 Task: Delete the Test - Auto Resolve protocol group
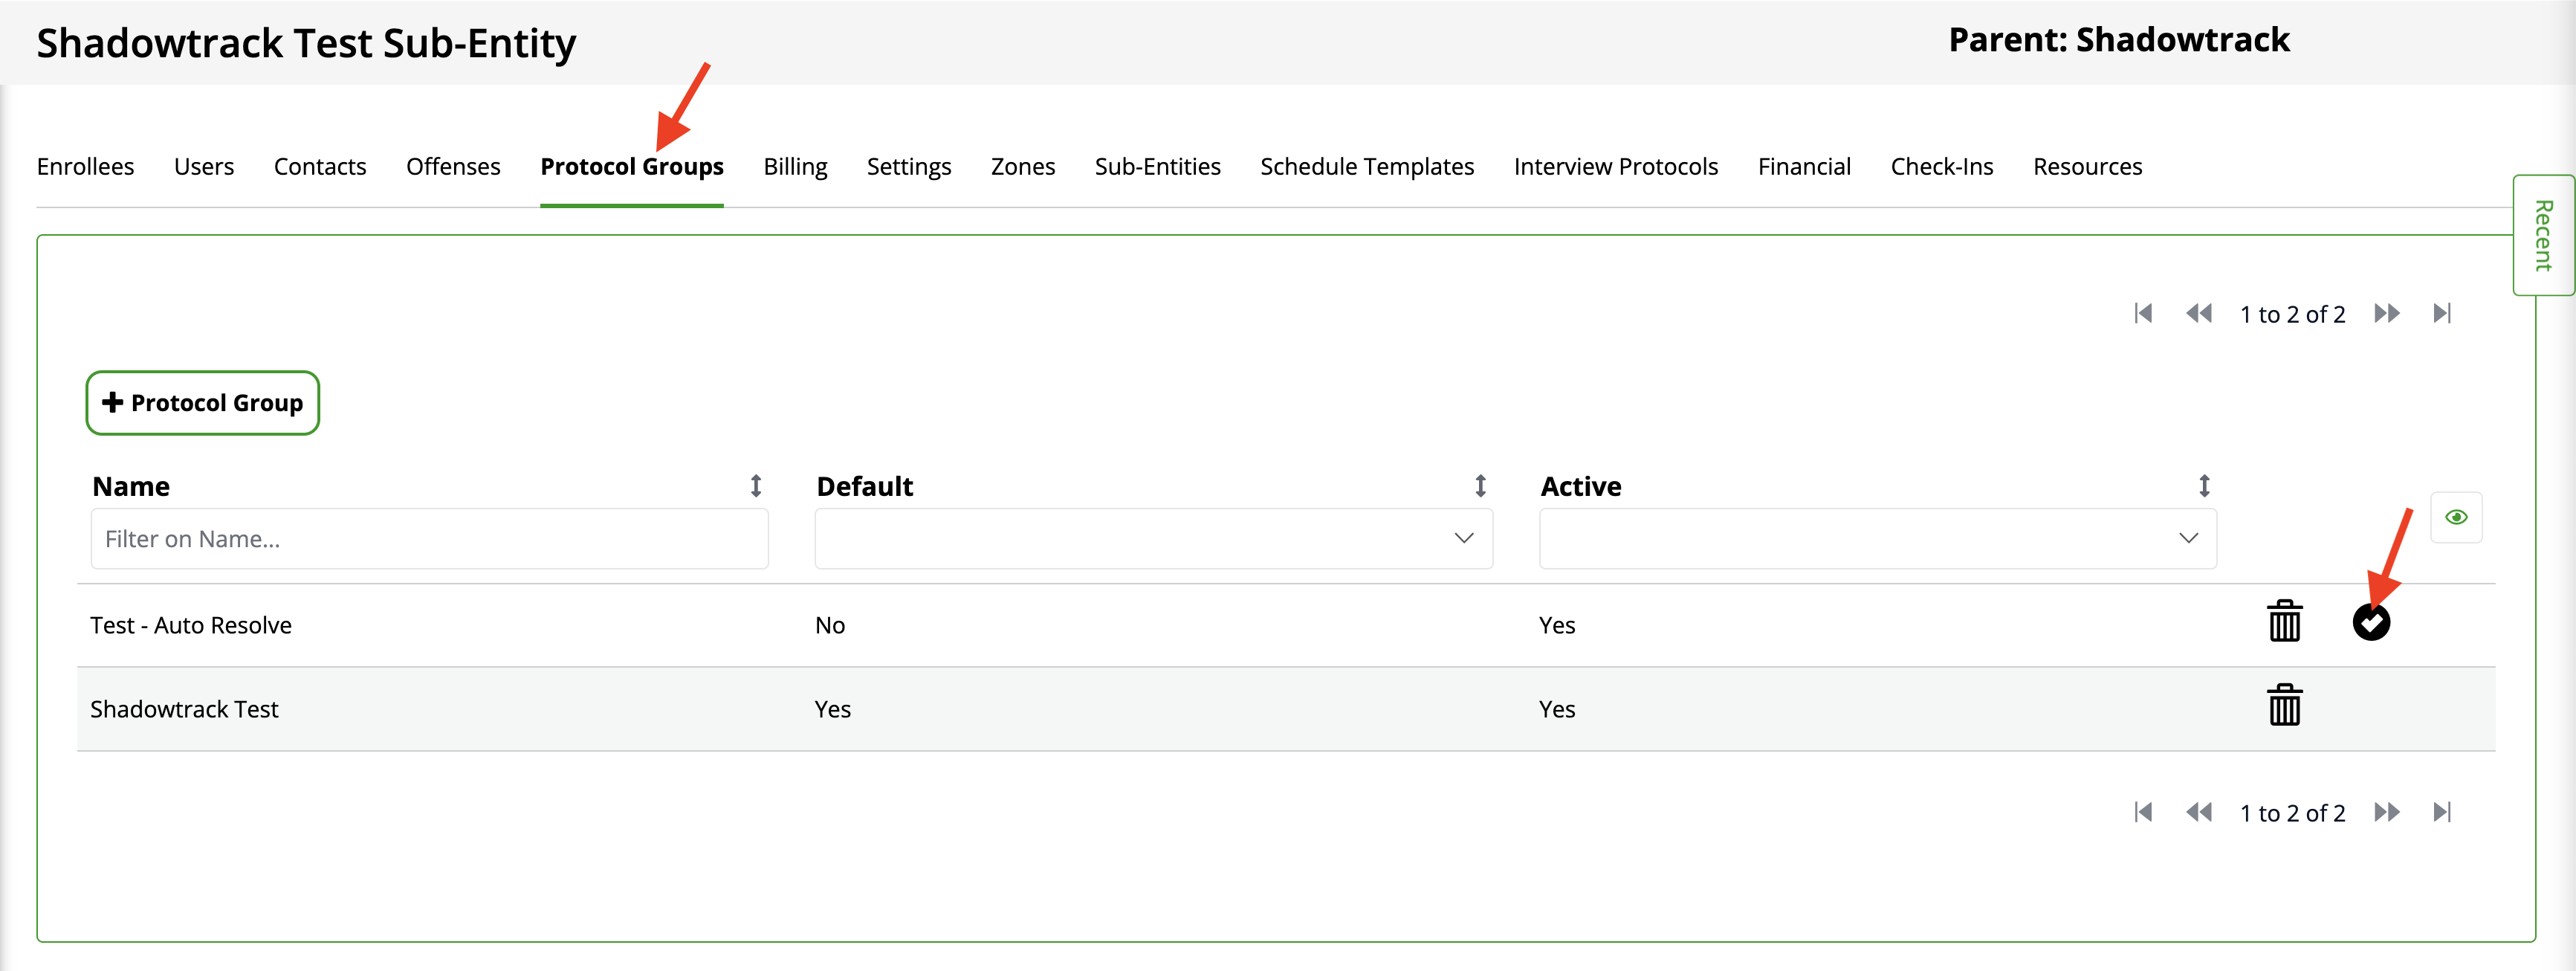[x=2284, y=622]
